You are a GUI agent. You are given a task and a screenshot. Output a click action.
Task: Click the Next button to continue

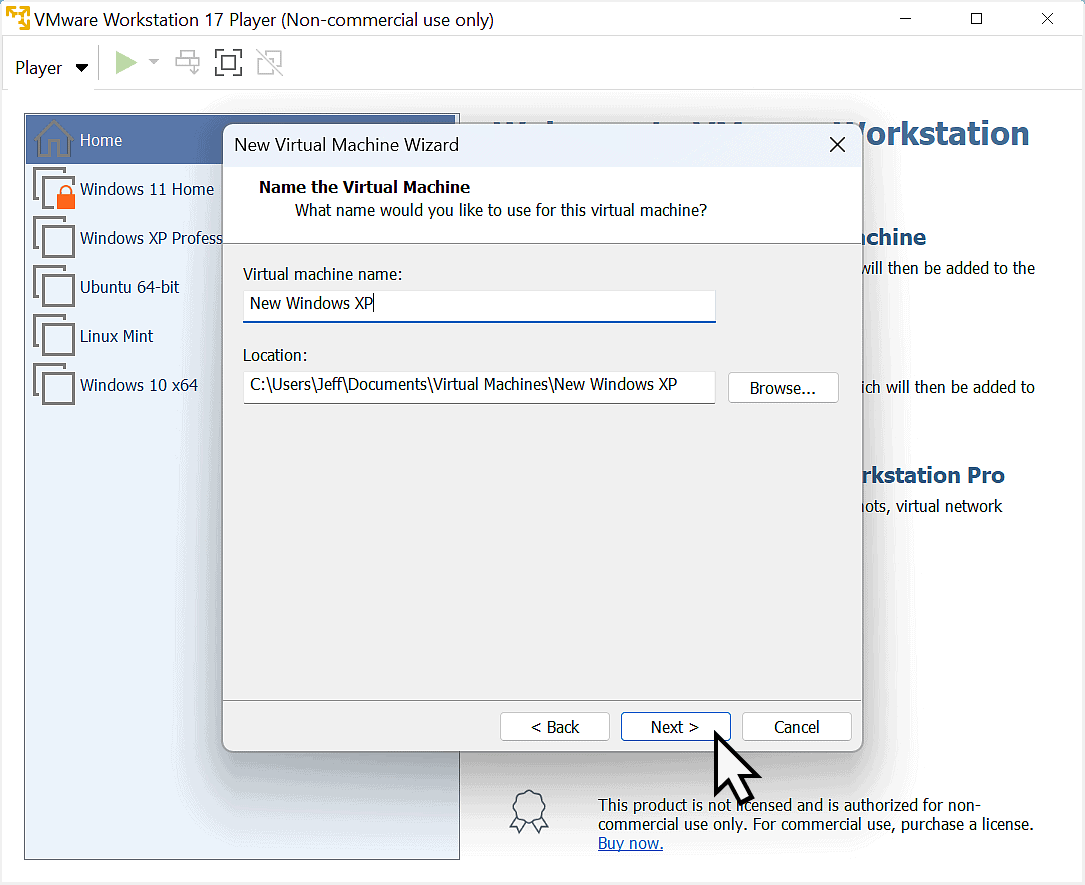pyautogui.click(x=675, y=726)
